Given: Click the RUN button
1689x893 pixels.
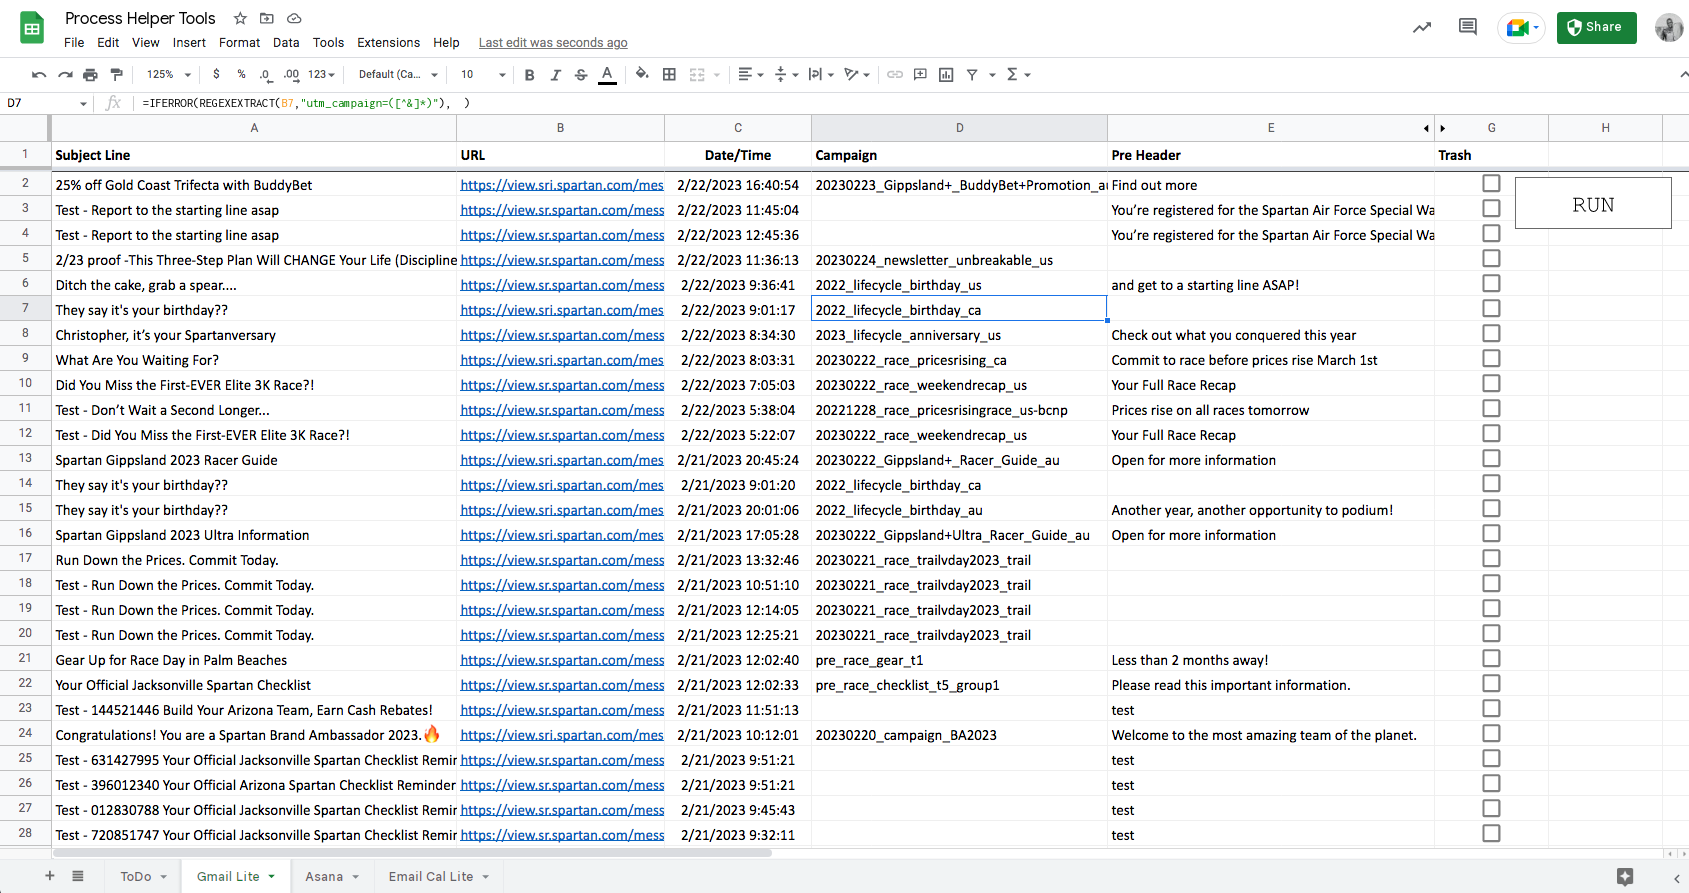Looking at the screenshot, I should coord(1592,204).
